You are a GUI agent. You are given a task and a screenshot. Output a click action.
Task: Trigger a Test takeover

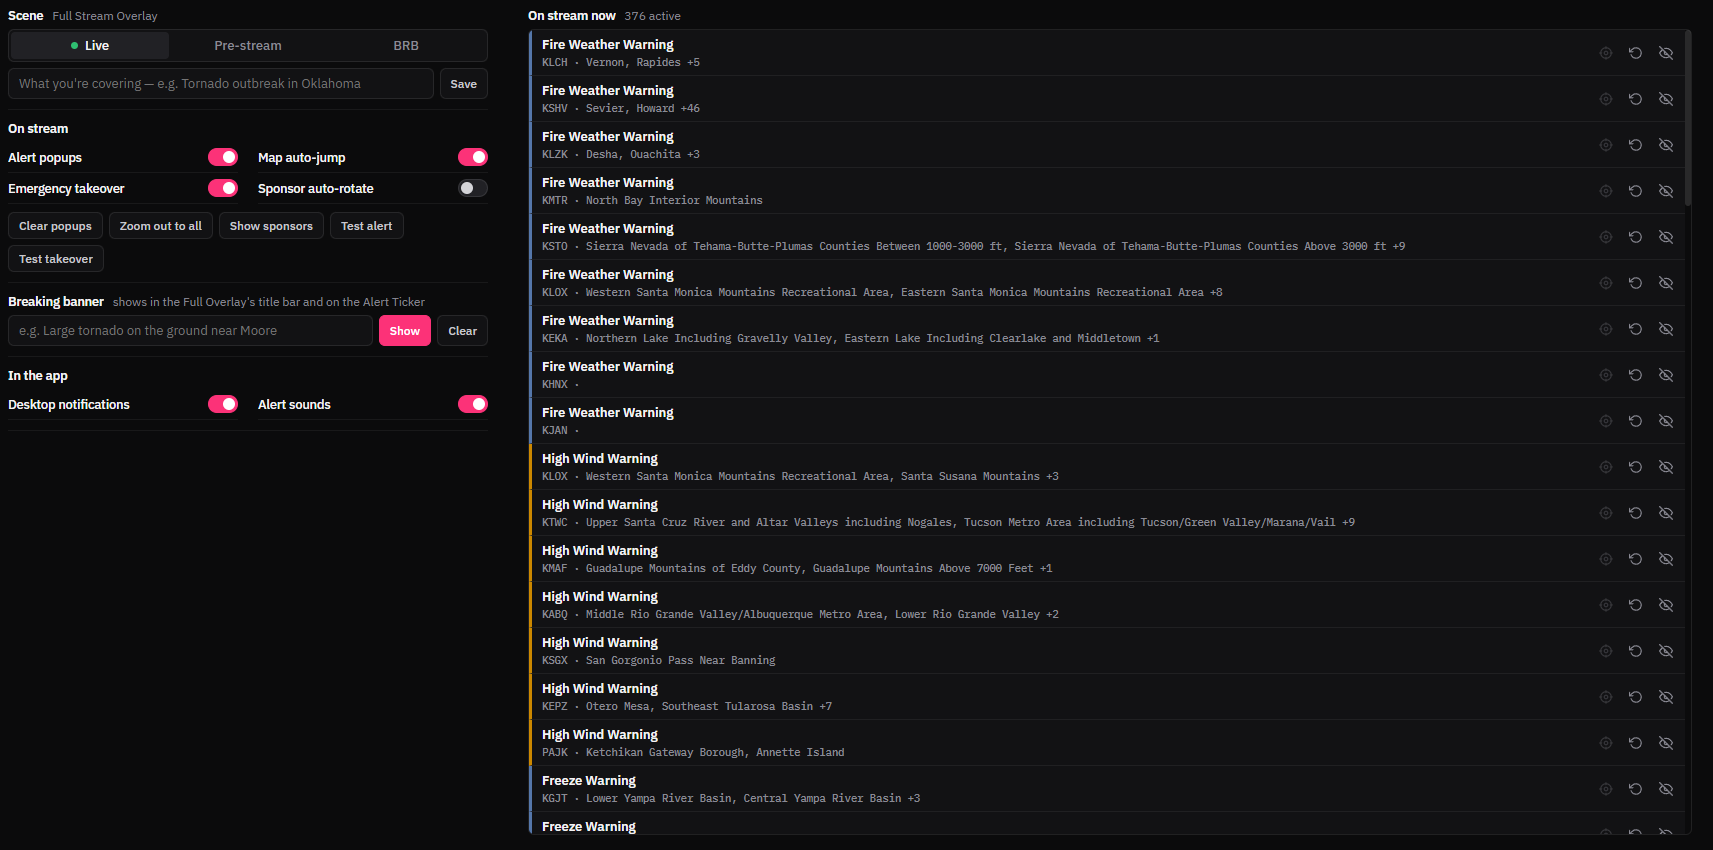pyautogui.click(x=56, y=259)
